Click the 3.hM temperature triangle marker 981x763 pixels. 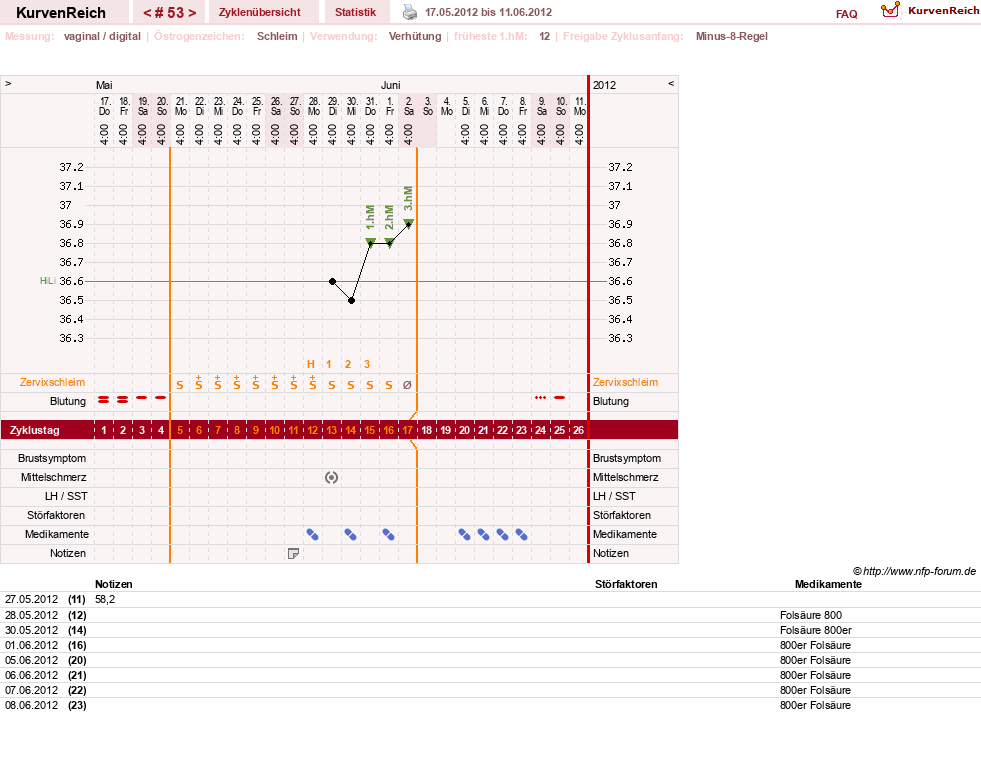(x=409, y=223)
